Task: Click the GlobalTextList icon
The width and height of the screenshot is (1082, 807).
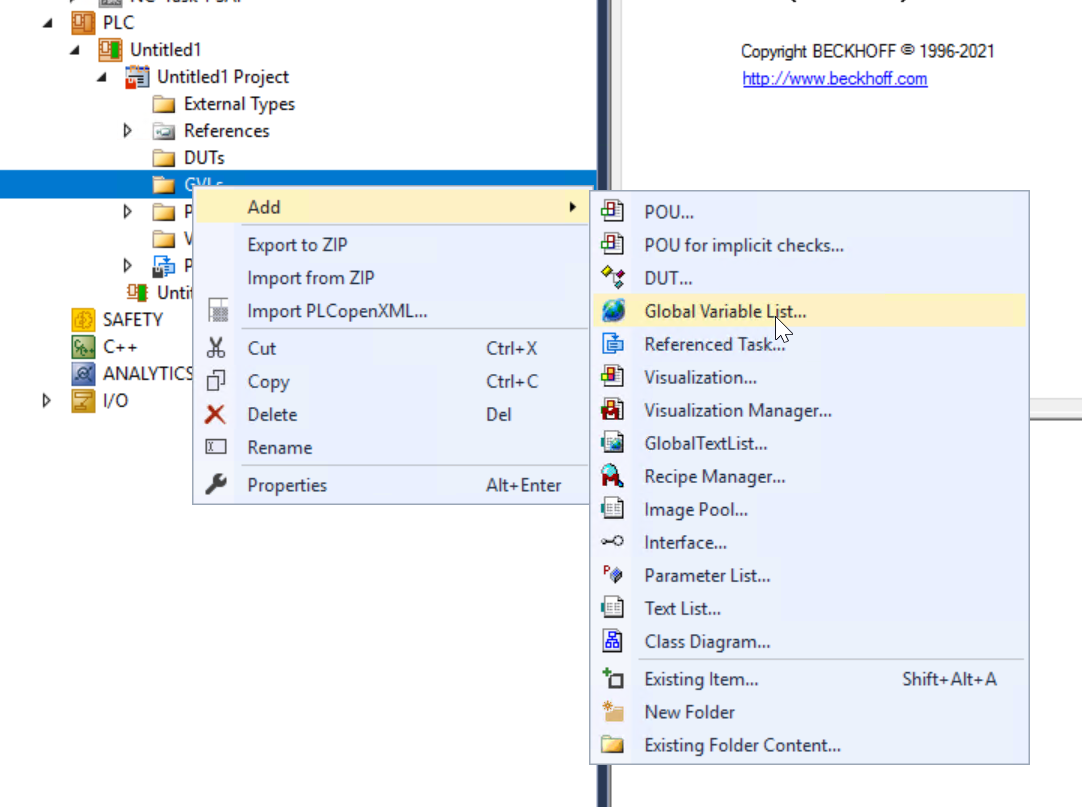Action: 612,443
